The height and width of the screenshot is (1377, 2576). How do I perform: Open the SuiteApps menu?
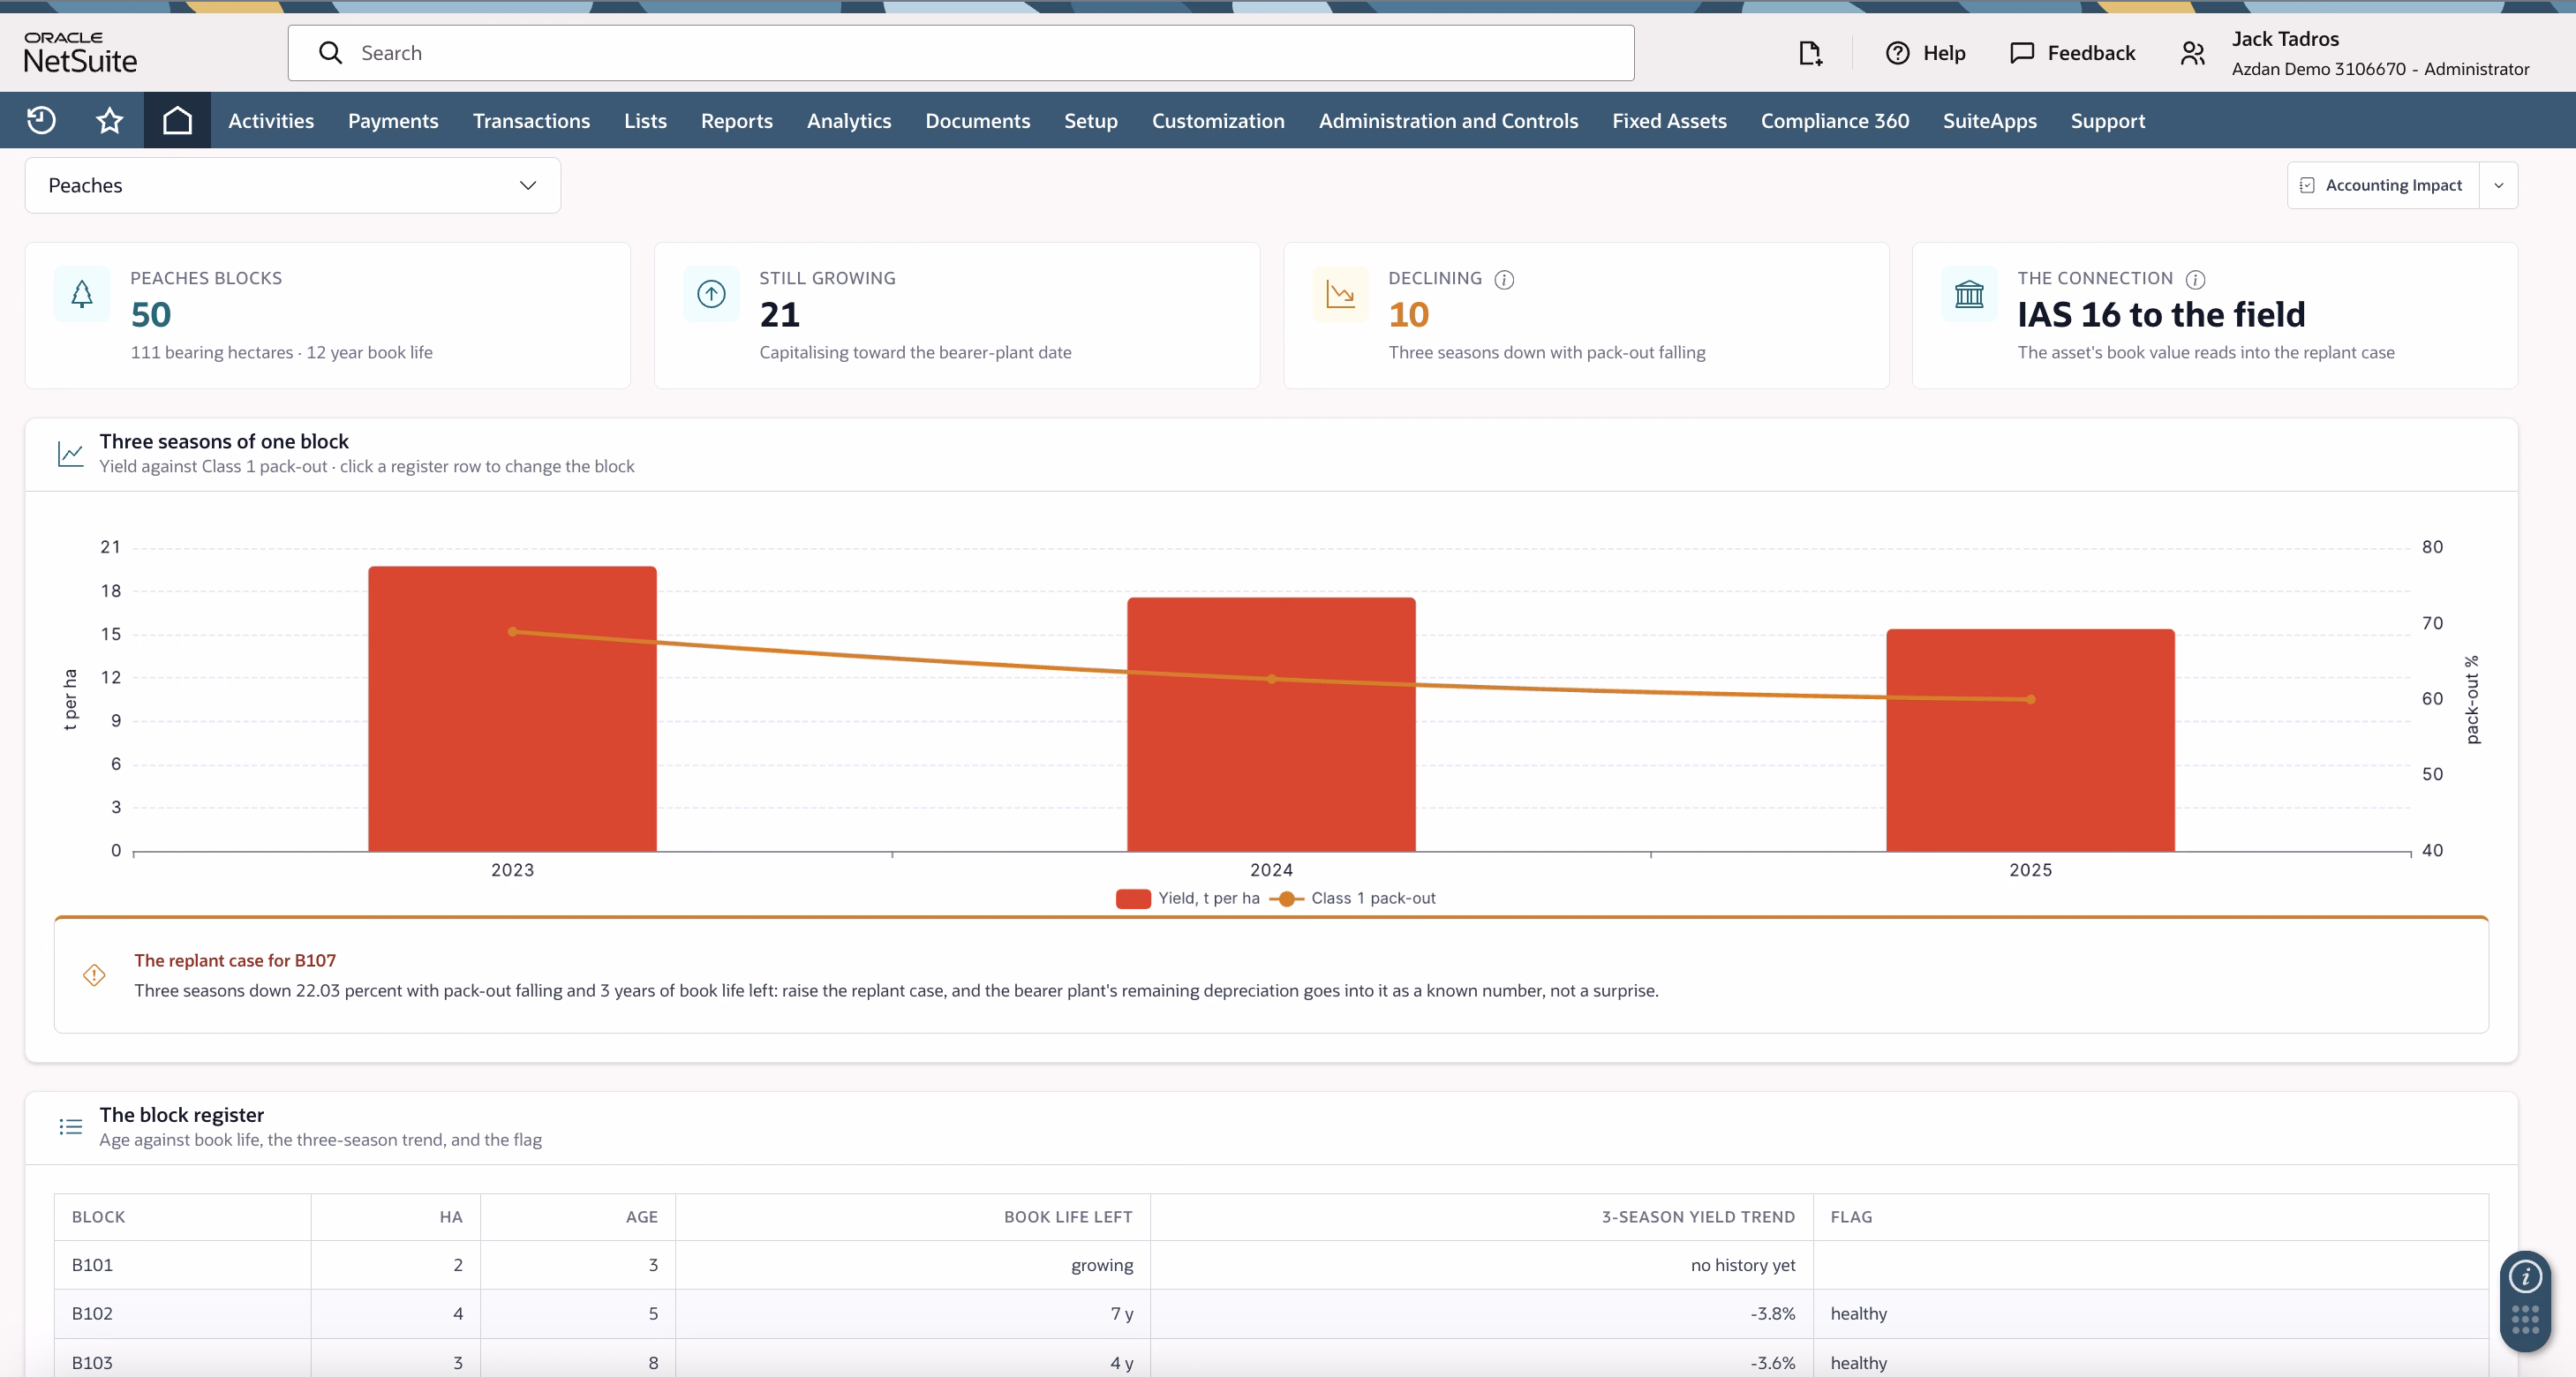coord(1989,120)
